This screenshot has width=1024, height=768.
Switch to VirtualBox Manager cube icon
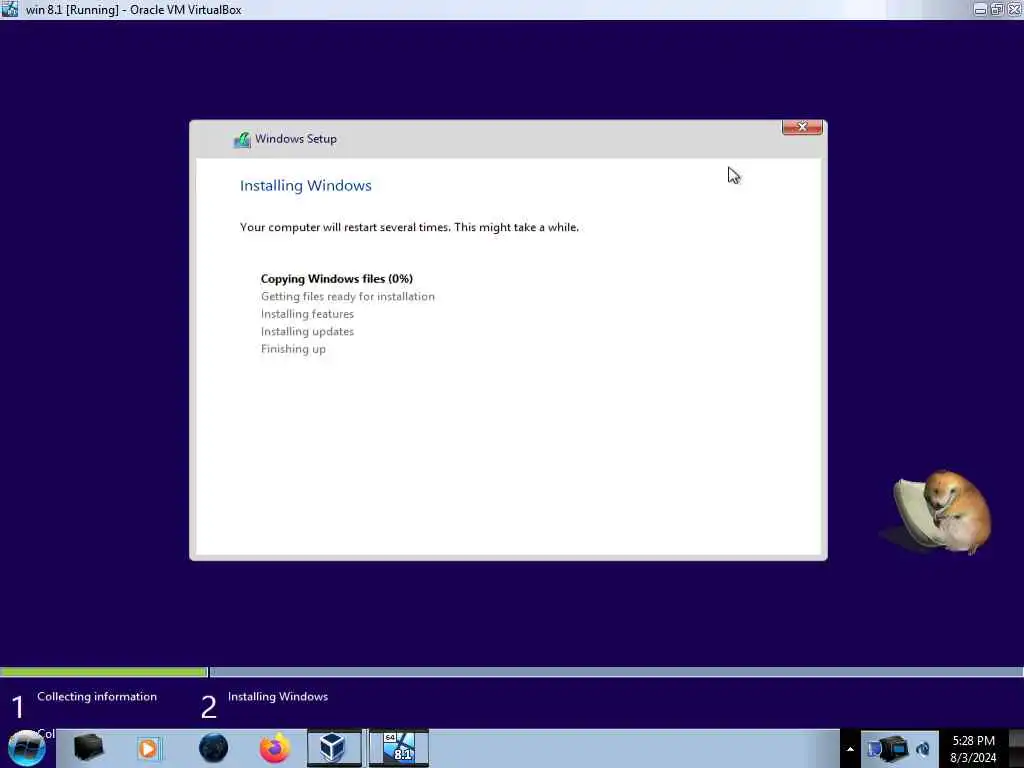click(333, 748)
